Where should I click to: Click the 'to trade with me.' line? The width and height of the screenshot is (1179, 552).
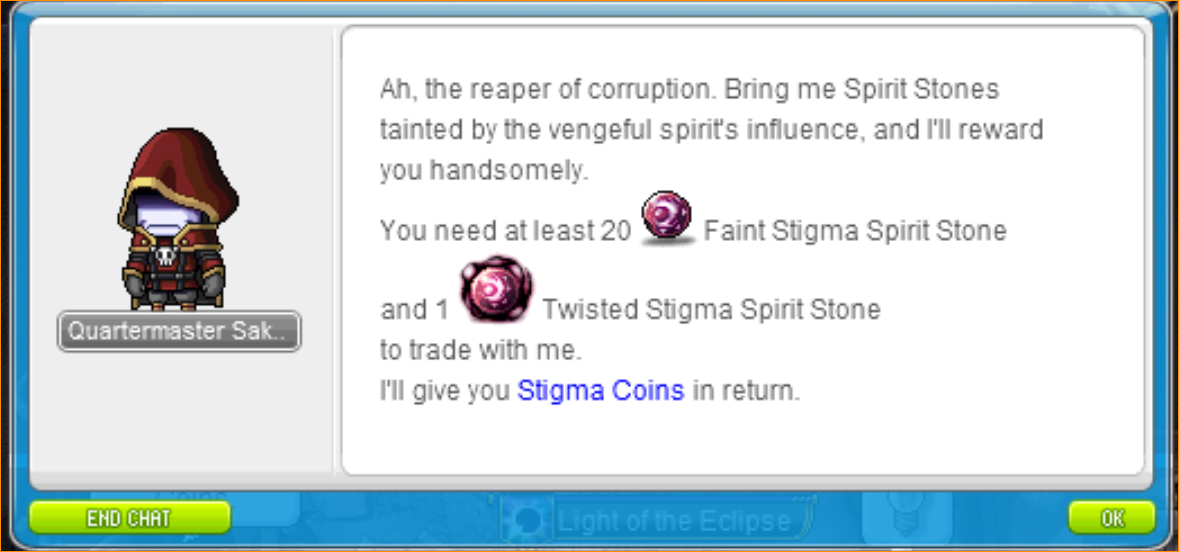click(480, 350)
